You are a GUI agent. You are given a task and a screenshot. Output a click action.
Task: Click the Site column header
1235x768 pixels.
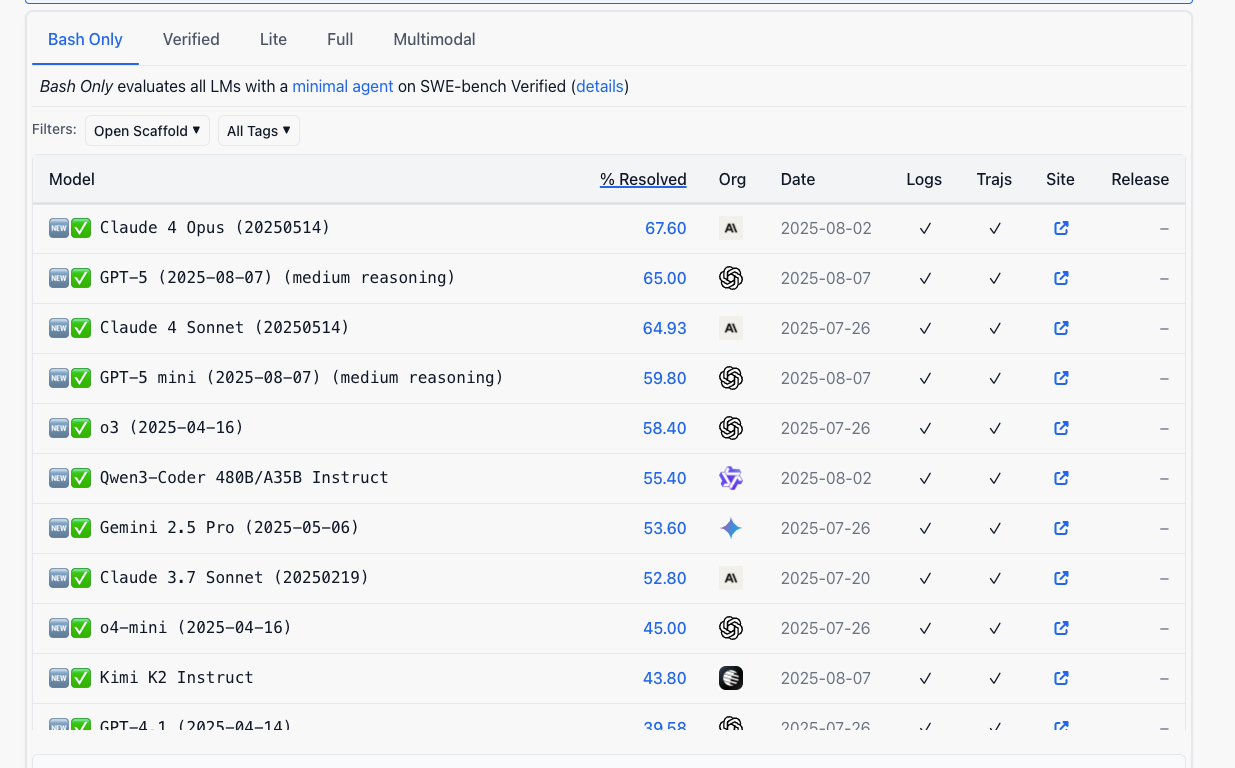(x=1060, y=180)
